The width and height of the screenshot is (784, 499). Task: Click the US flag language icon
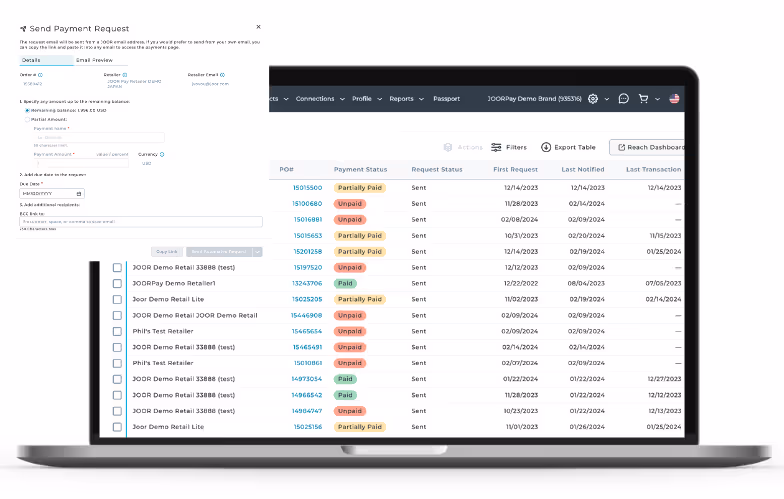pyautogui.click(x=674, y=98)
